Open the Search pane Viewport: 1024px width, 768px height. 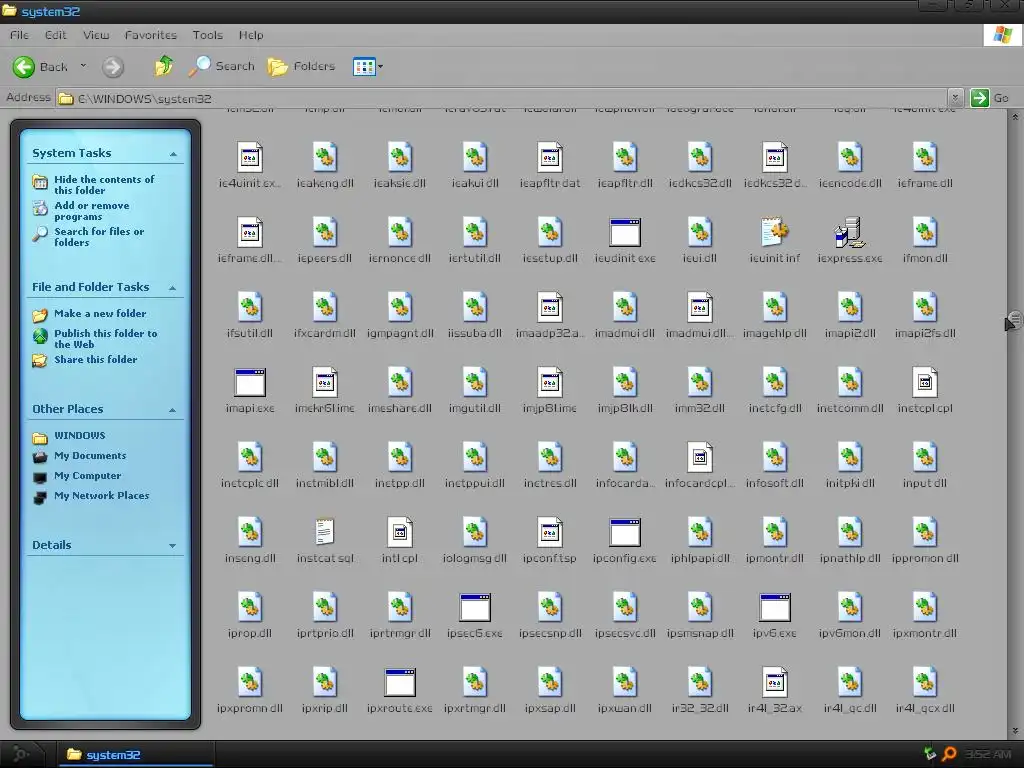(222, 66)
